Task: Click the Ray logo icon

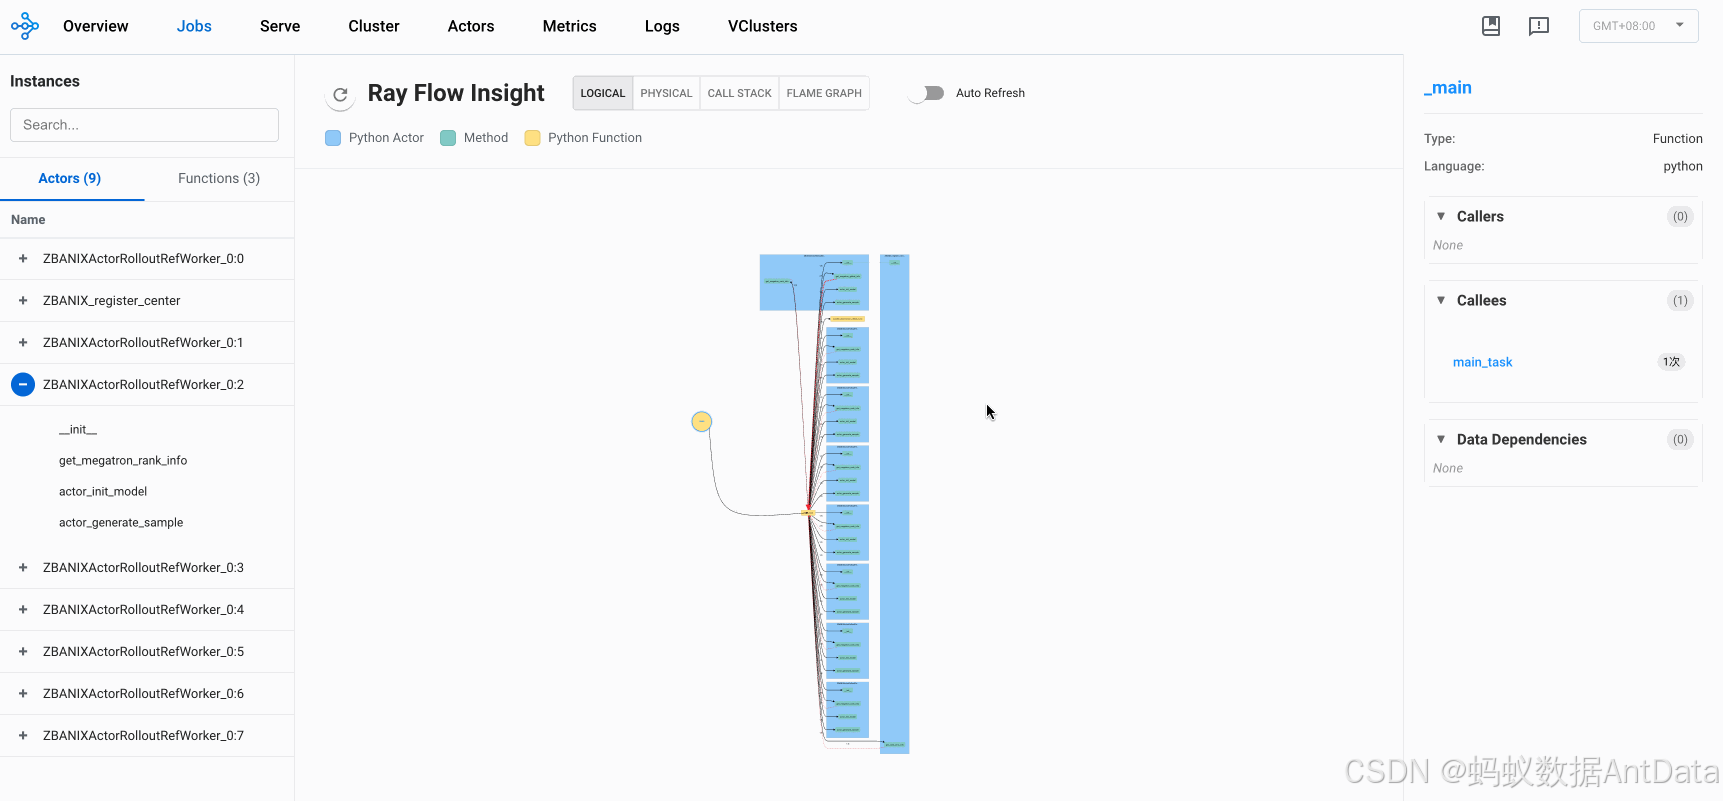Action: click(25, 26)
